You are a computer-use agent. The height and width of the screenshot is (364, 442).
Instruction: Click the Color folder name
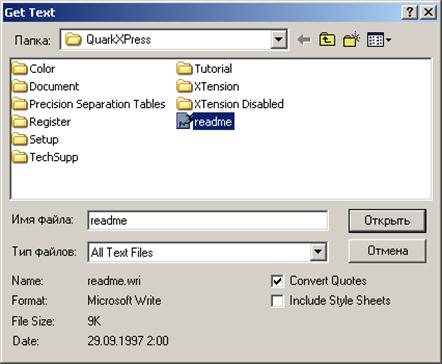[x=42, y=69]
